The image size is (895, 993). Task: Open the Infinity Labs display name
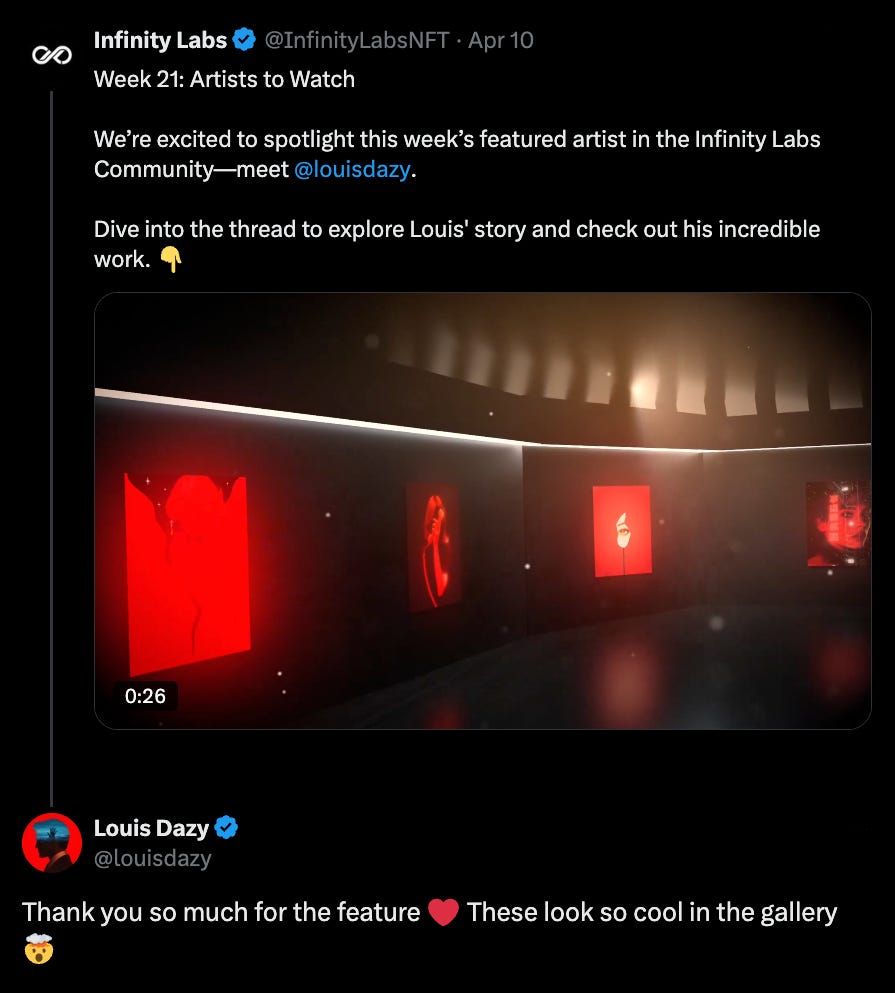pyautogui.click(x=160, y=40)
